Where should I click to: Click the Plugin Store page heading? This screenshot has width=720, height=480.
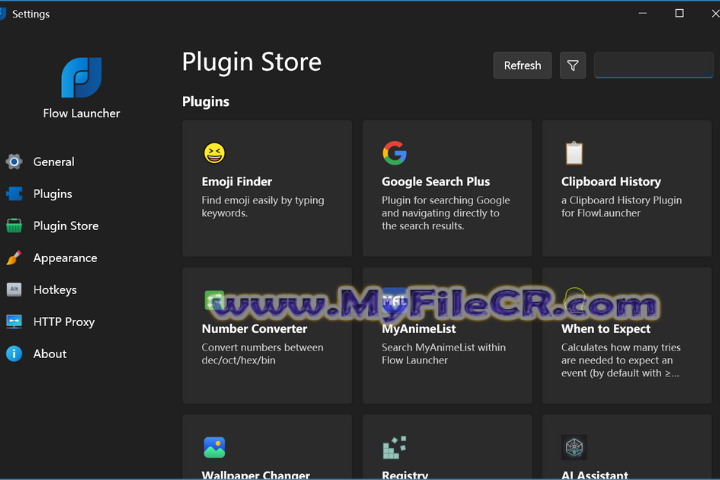(252, 62)
